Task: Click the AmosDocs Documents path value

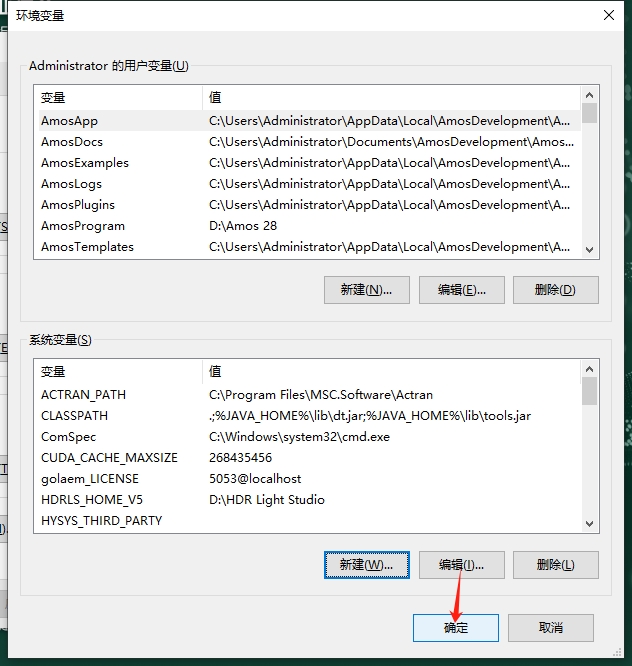Action: point(391,142)
